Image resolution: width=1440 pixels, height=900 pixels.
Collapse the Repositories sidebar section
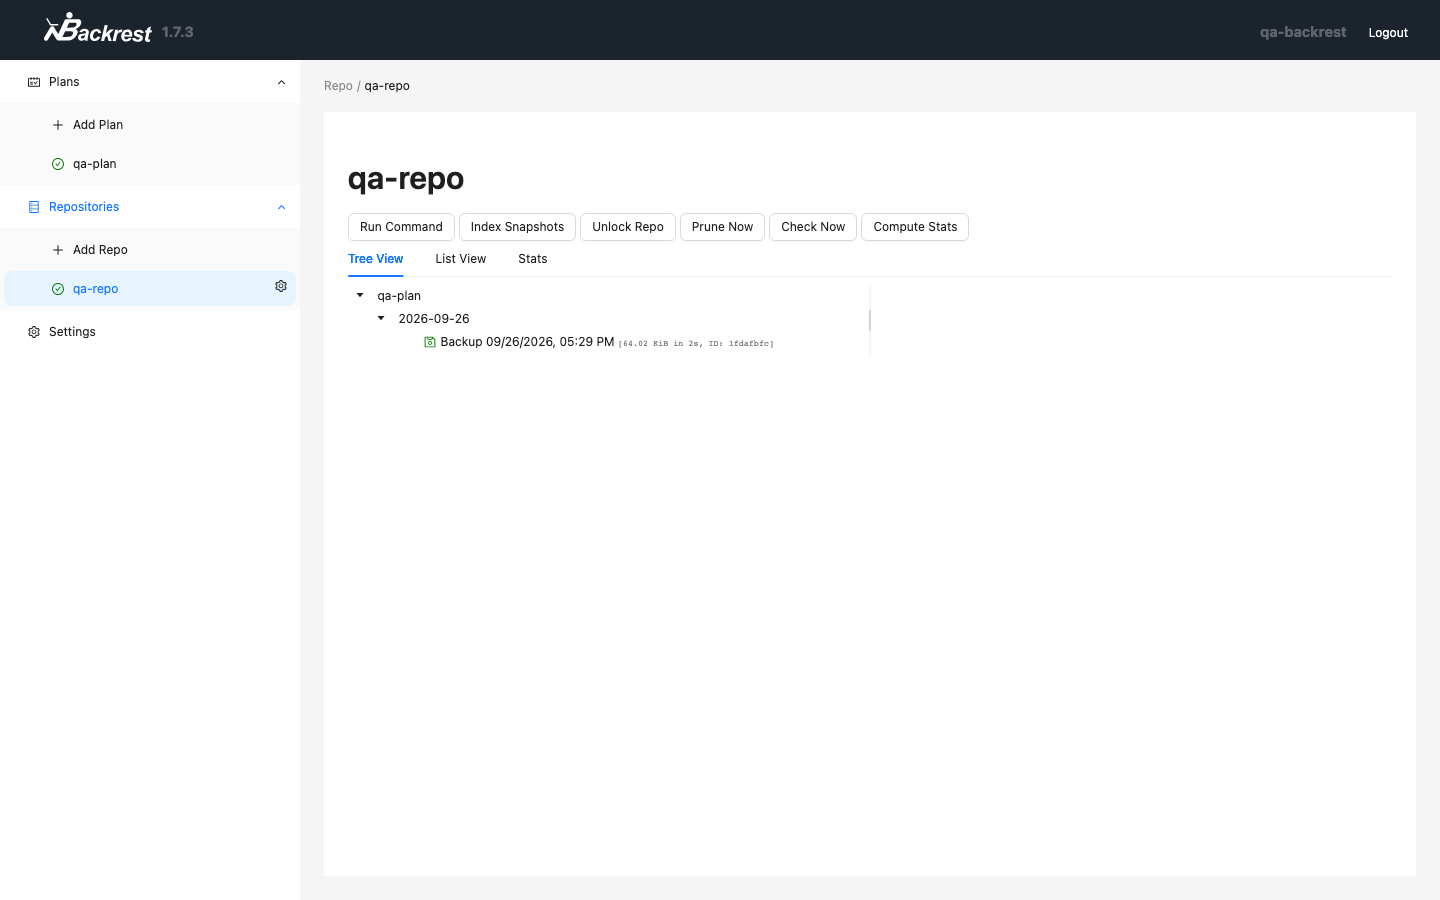[x=281, y=207]
